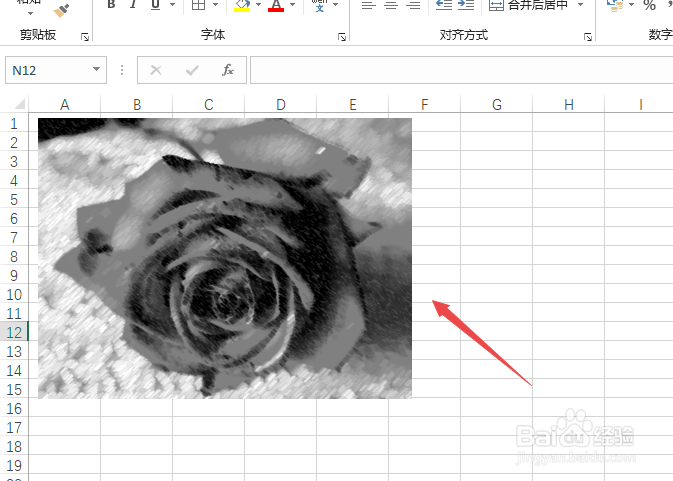Decrease indent
Viewport: 673px width, 481px height.
pyautogui.click(x=444, y=5)
